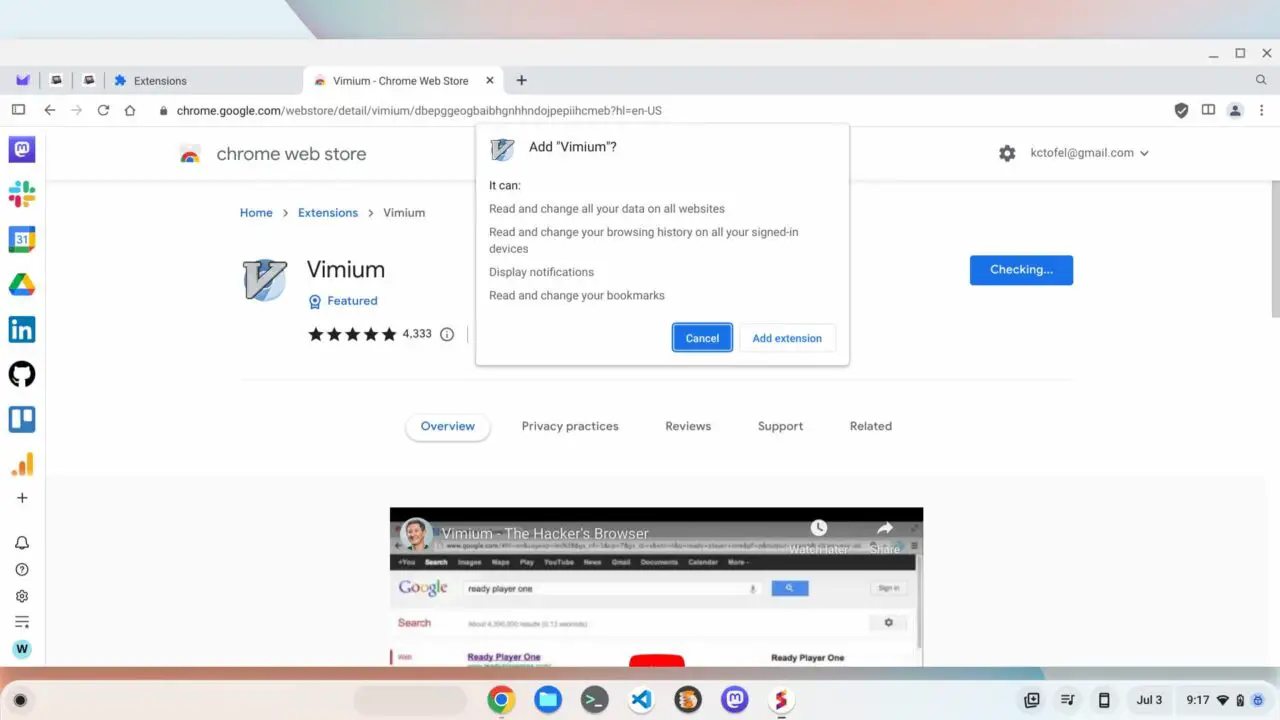The height and width of the screenshot is (720, 1280).
Task: Open the Chrome browser menu
Action: (x=1262, y=110)
